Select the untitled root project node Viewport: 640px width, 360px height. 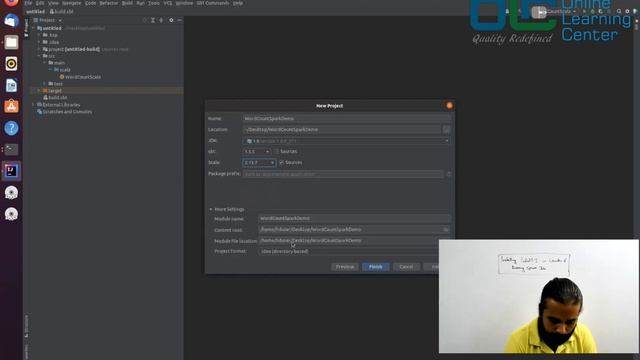(x=52, y=28)
